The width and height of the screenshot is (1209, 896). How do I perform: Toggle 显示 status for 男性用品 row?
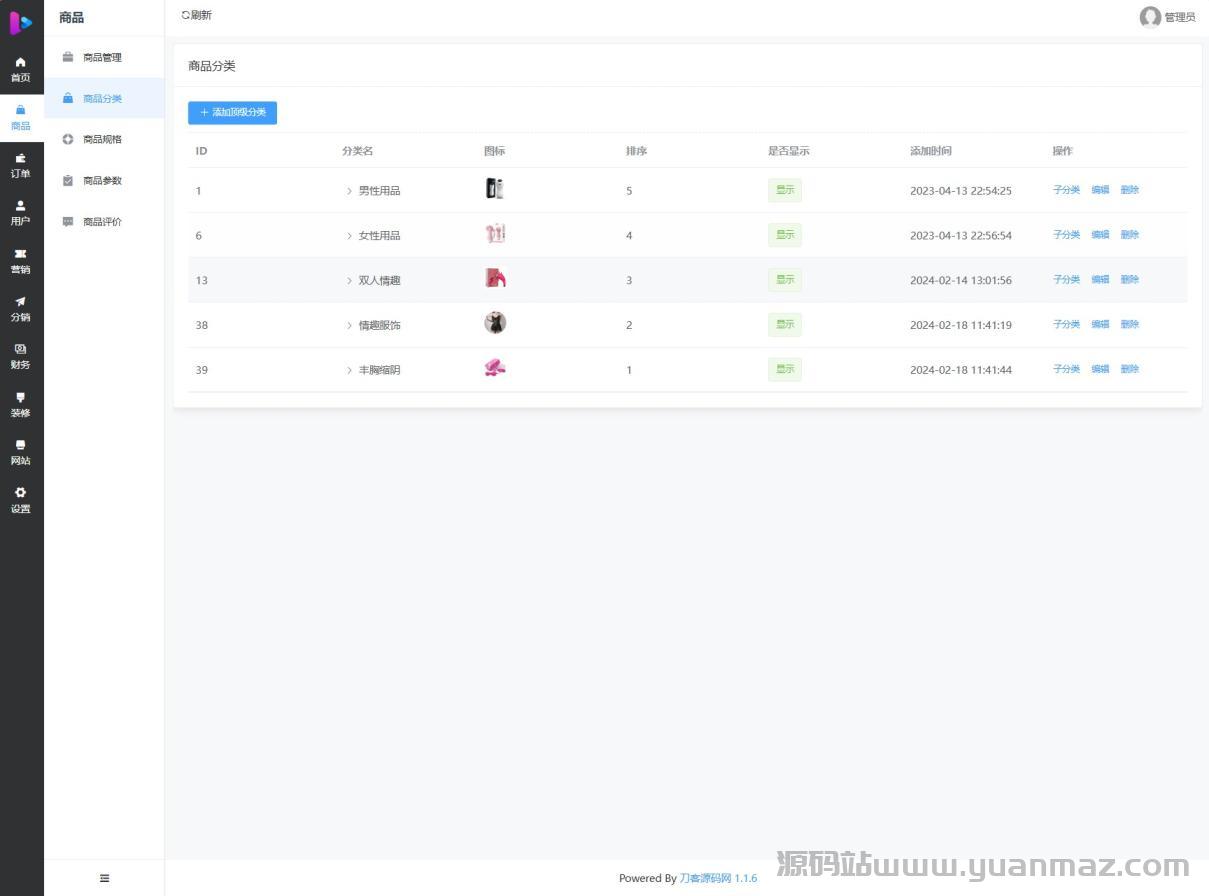tap(784, 190)
